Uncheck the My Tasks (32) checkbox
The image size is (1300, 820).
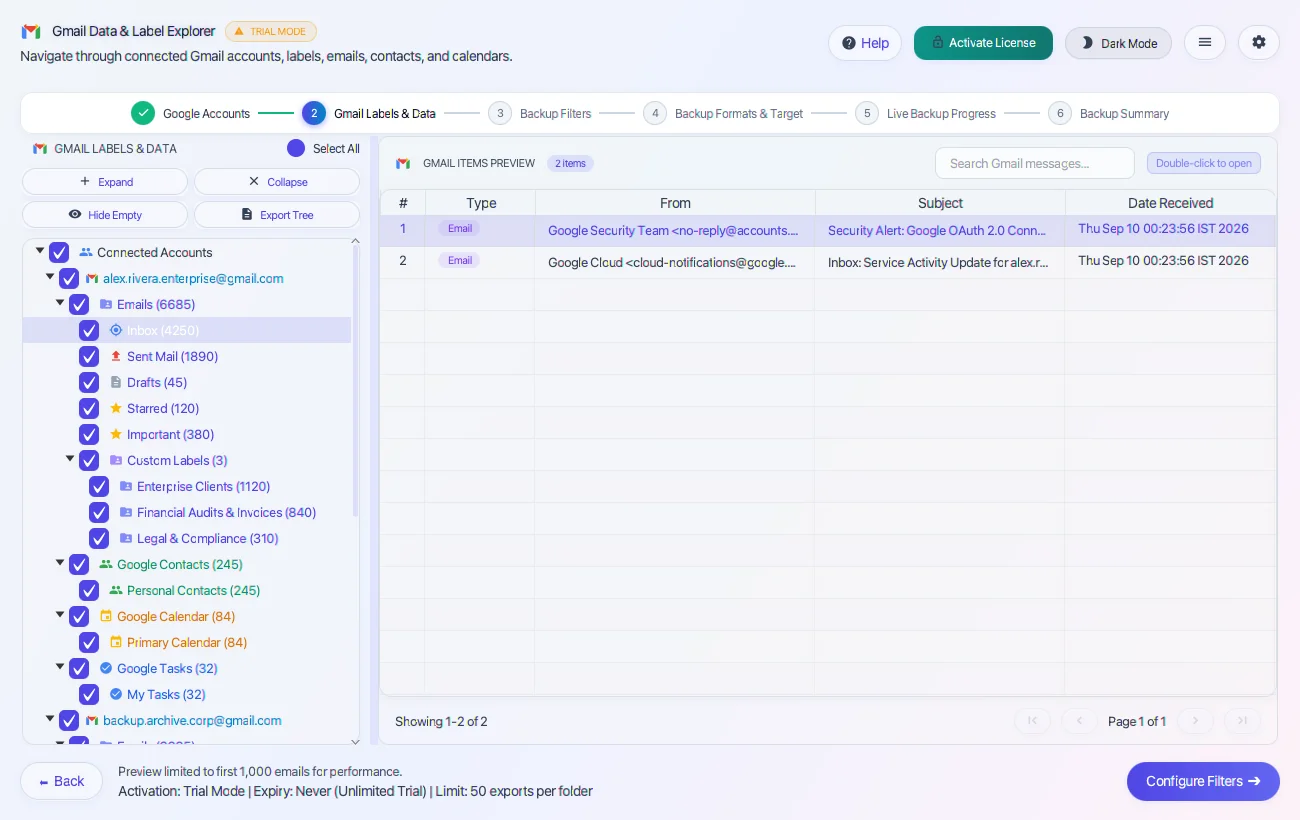coord(89,694)
